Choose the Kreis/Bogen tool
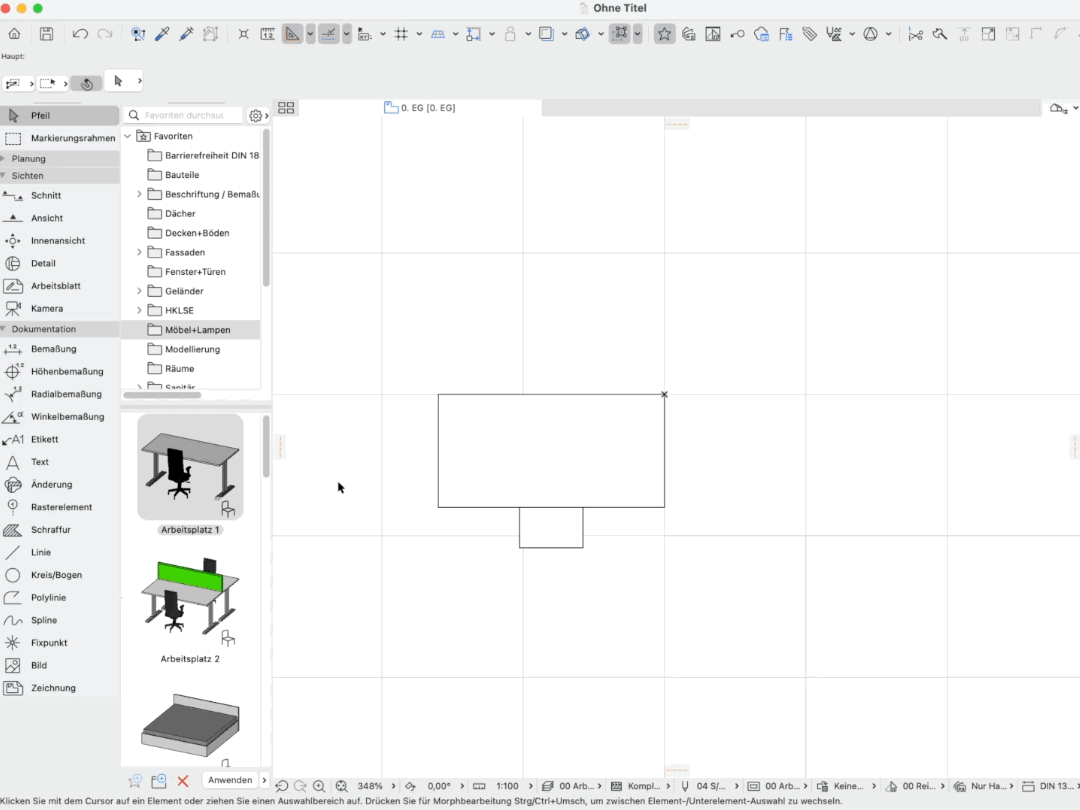Viewport: 1080px width, 810px height. coord(56,575)
